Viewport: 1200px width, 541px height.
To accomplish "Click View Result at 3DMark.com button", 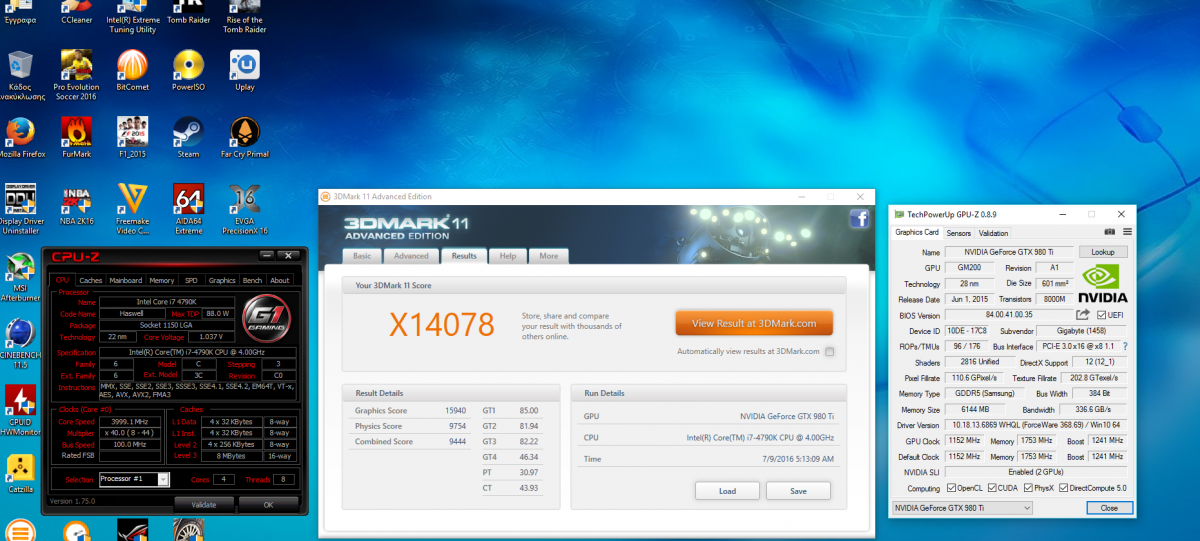I will [x=754, y=323].
